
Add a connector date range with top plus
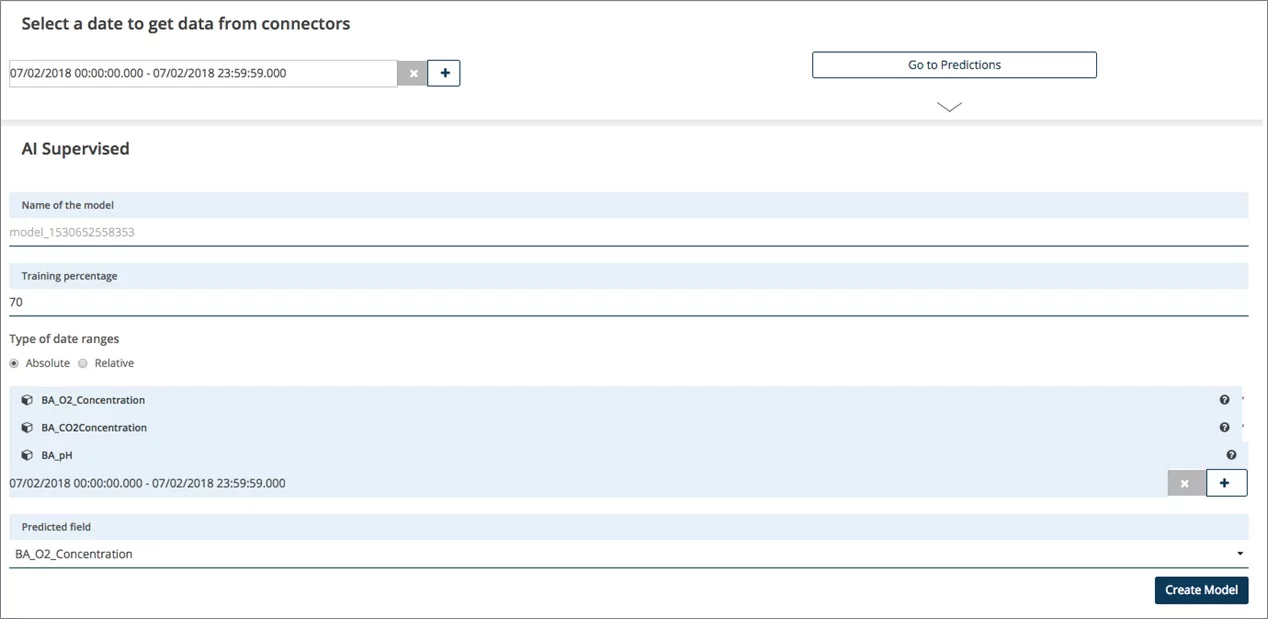tap(444, 73)
